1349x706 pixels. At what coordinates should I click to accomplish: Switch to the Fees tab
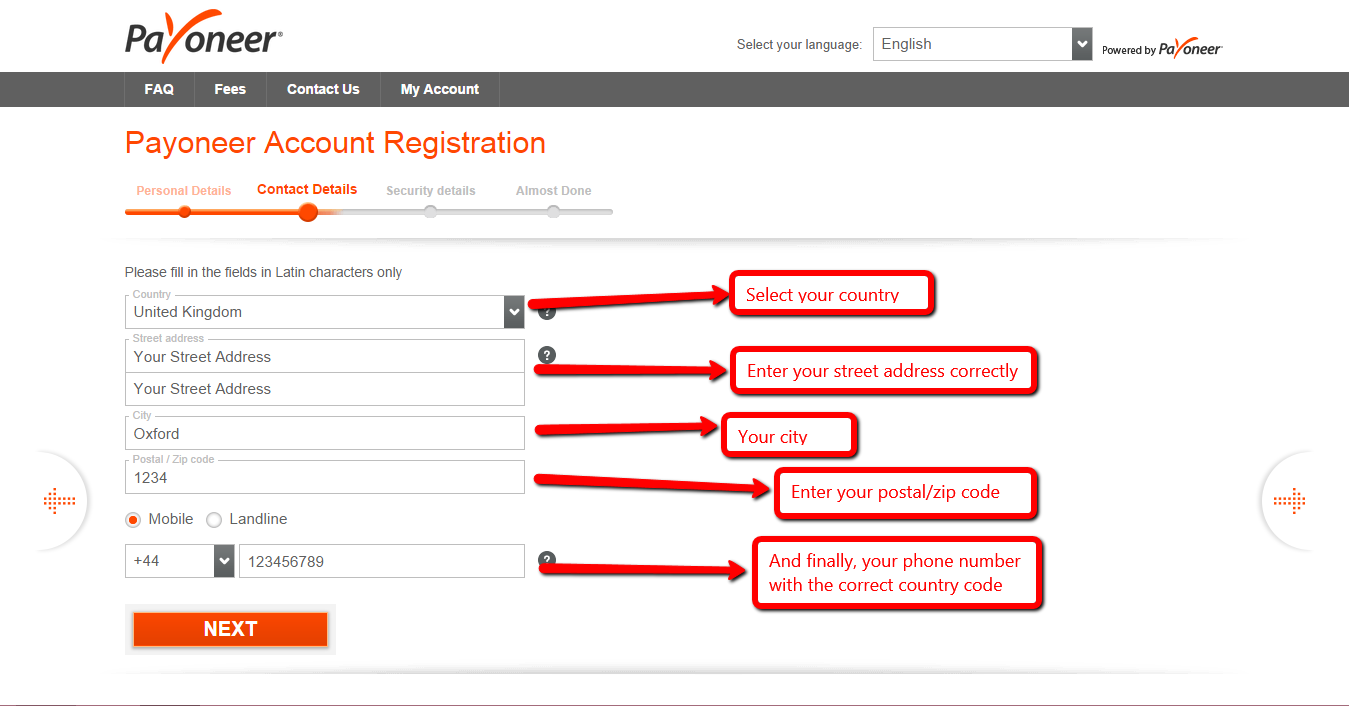pyautogui.click(x=230, y=89)
